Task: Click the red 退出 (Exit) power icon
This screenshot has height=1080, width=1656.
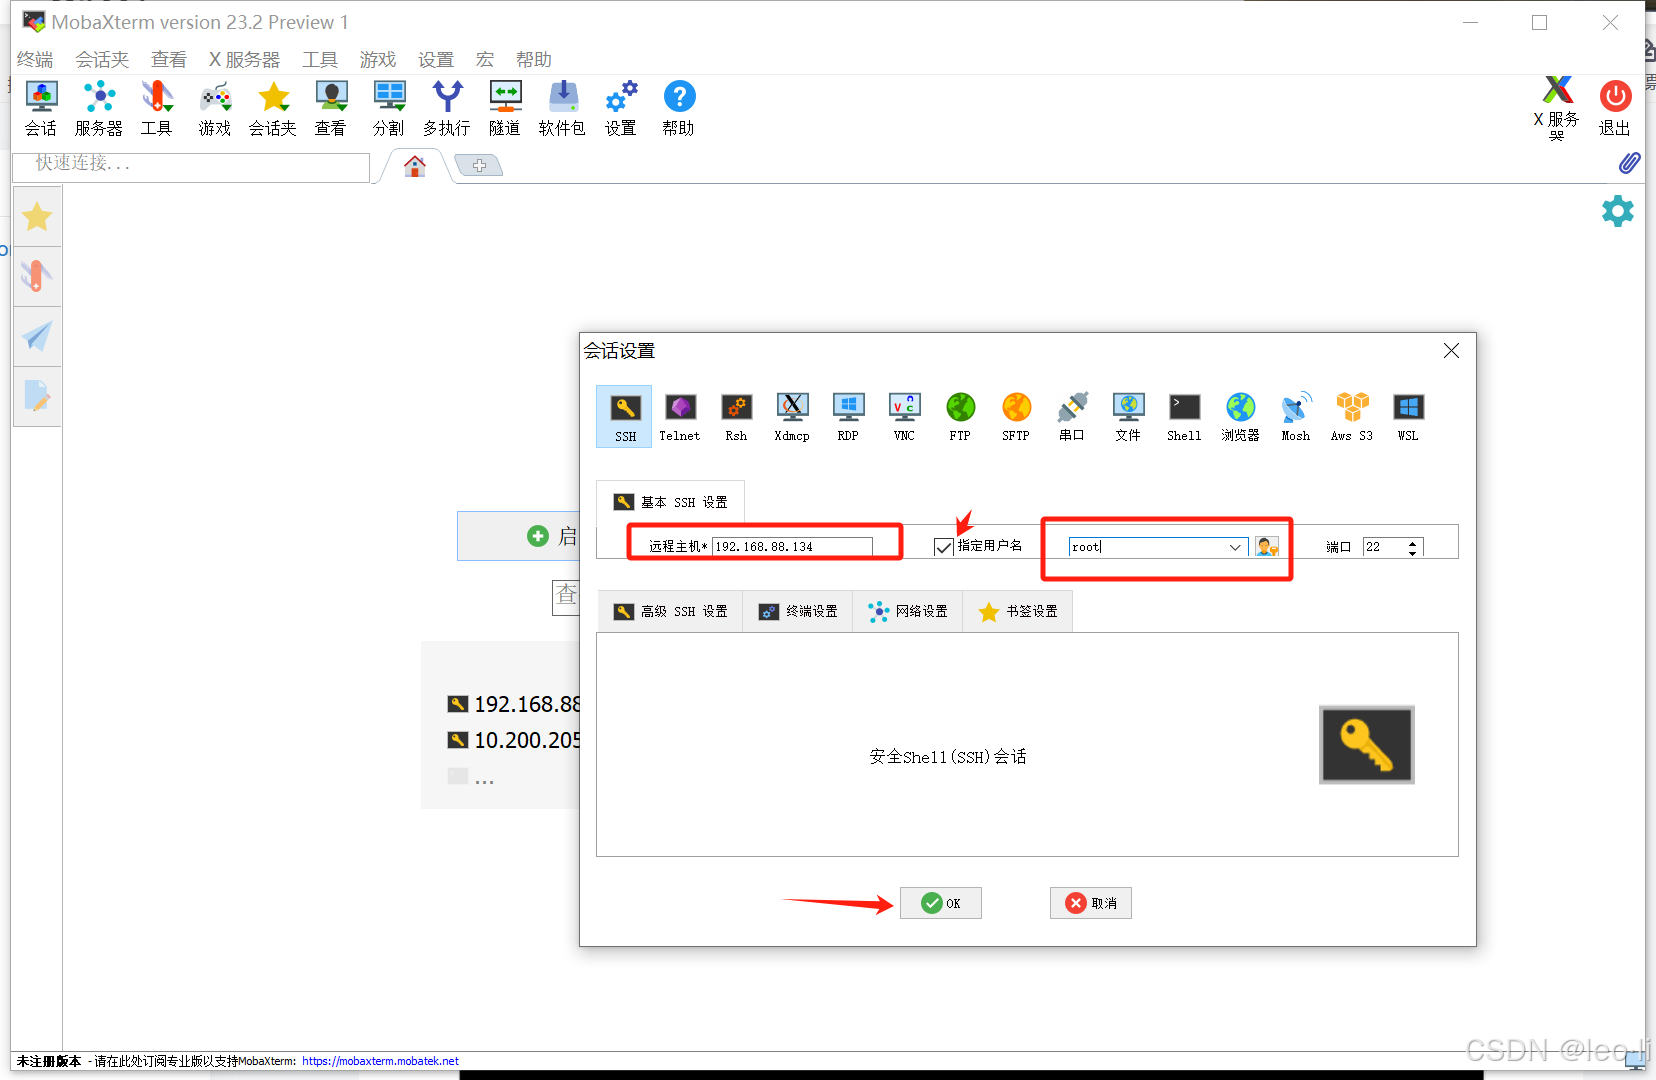Action: pos(1615,108)
